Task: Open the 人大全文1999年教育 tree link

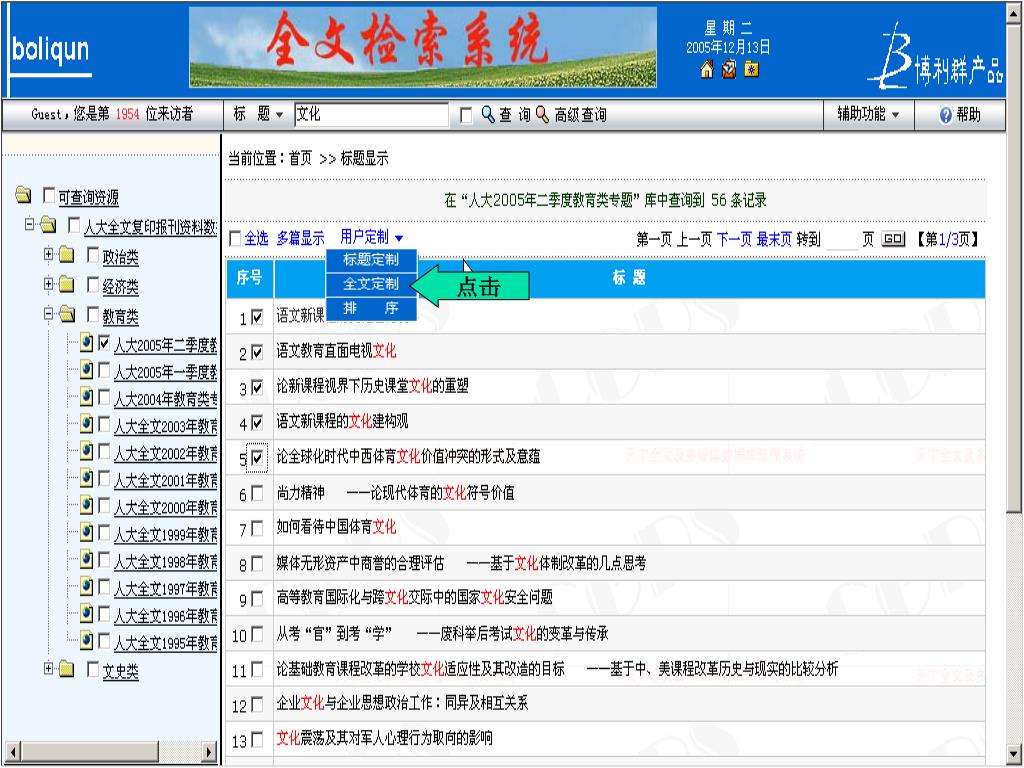Action: 166,535
